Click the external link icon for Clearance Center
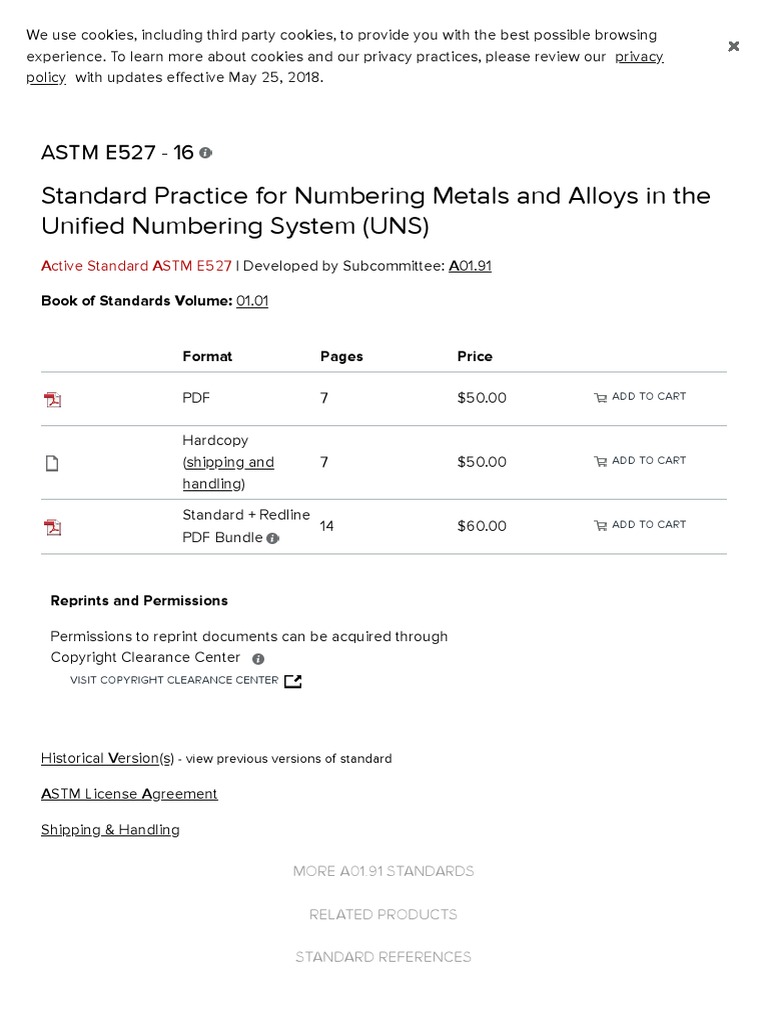Image resolution: width=768 pixels, height=1024 pixels. click(x=292, y=681)
